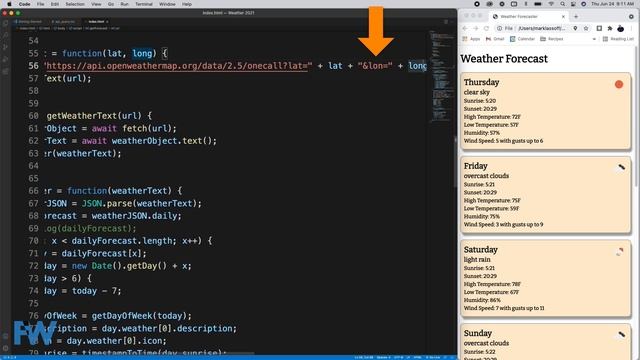Image resolution: width=640 pixels, height=360 pixels.
Task: Click the square extension icon in Chrome toolbar
Action: coord(599,28)
